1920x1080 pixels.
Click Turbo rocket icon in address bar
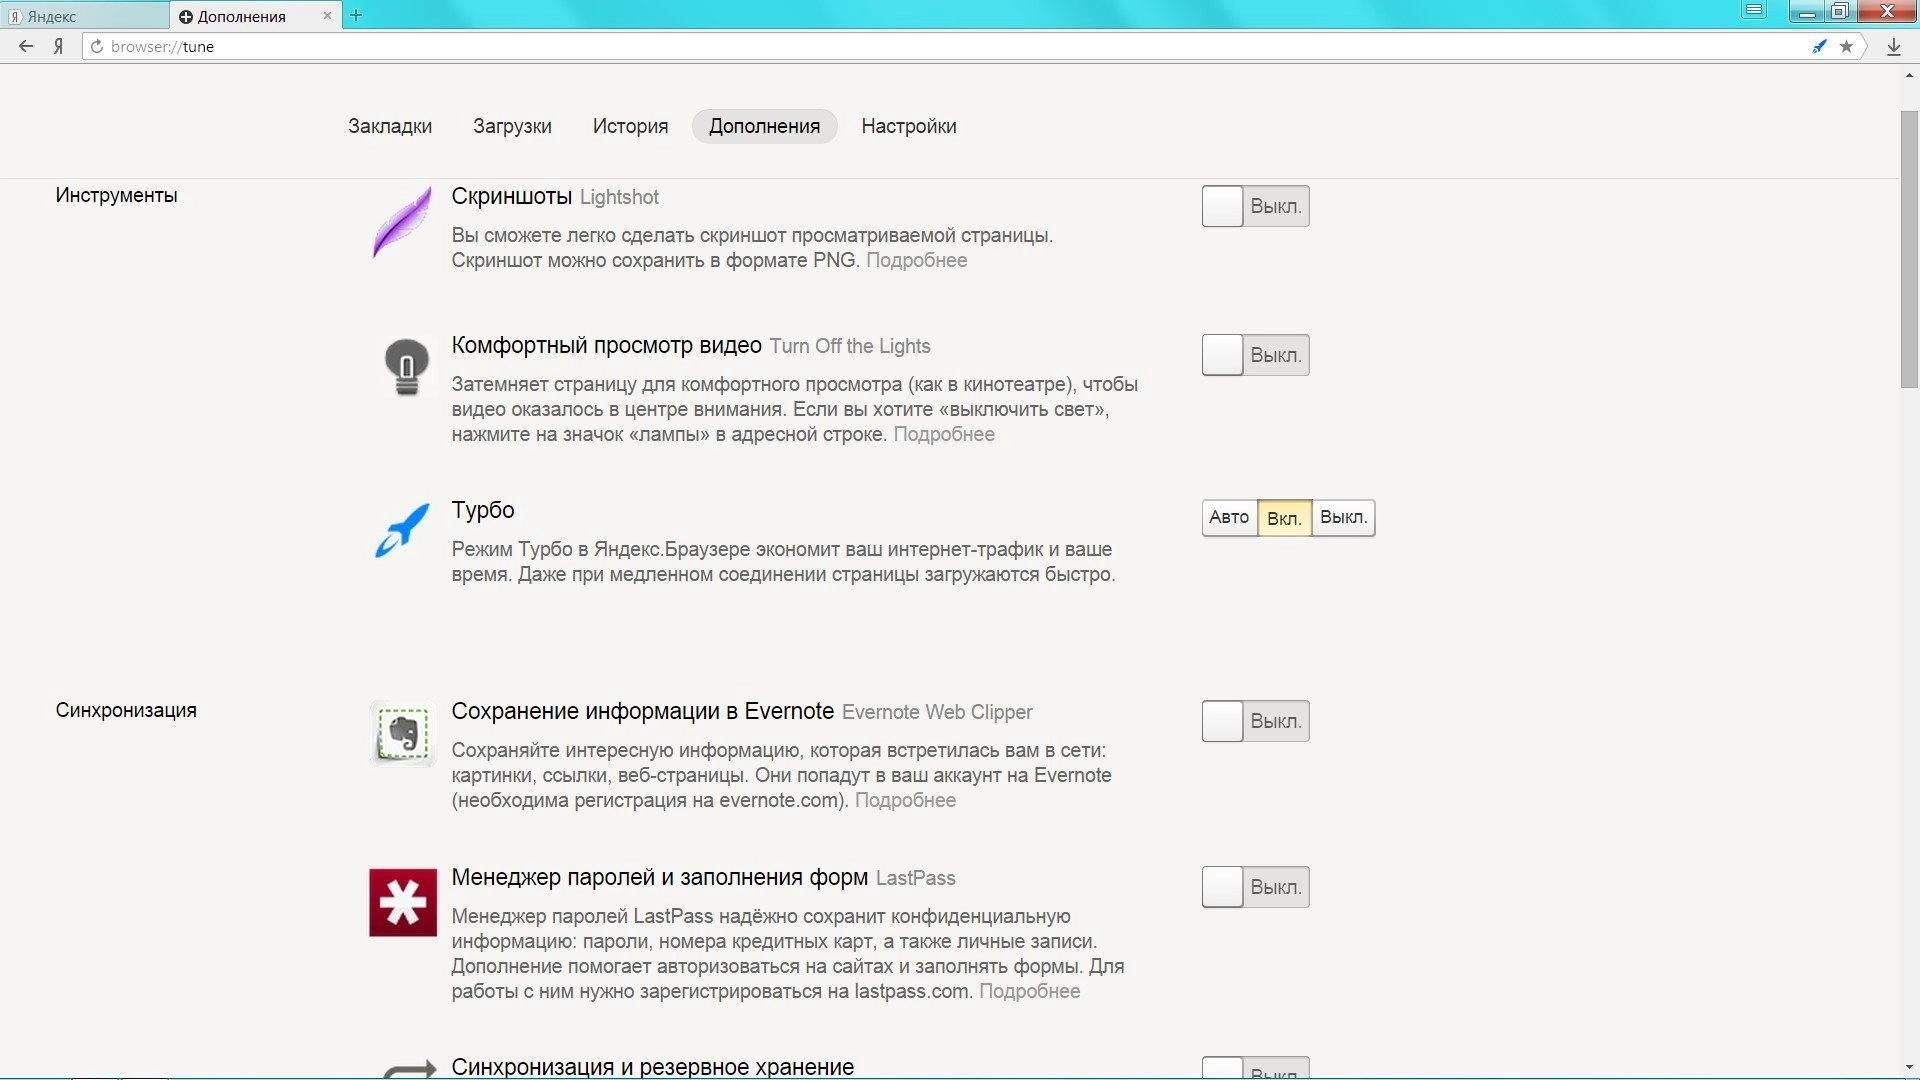pyautogui.click(x=1819, y=46)
